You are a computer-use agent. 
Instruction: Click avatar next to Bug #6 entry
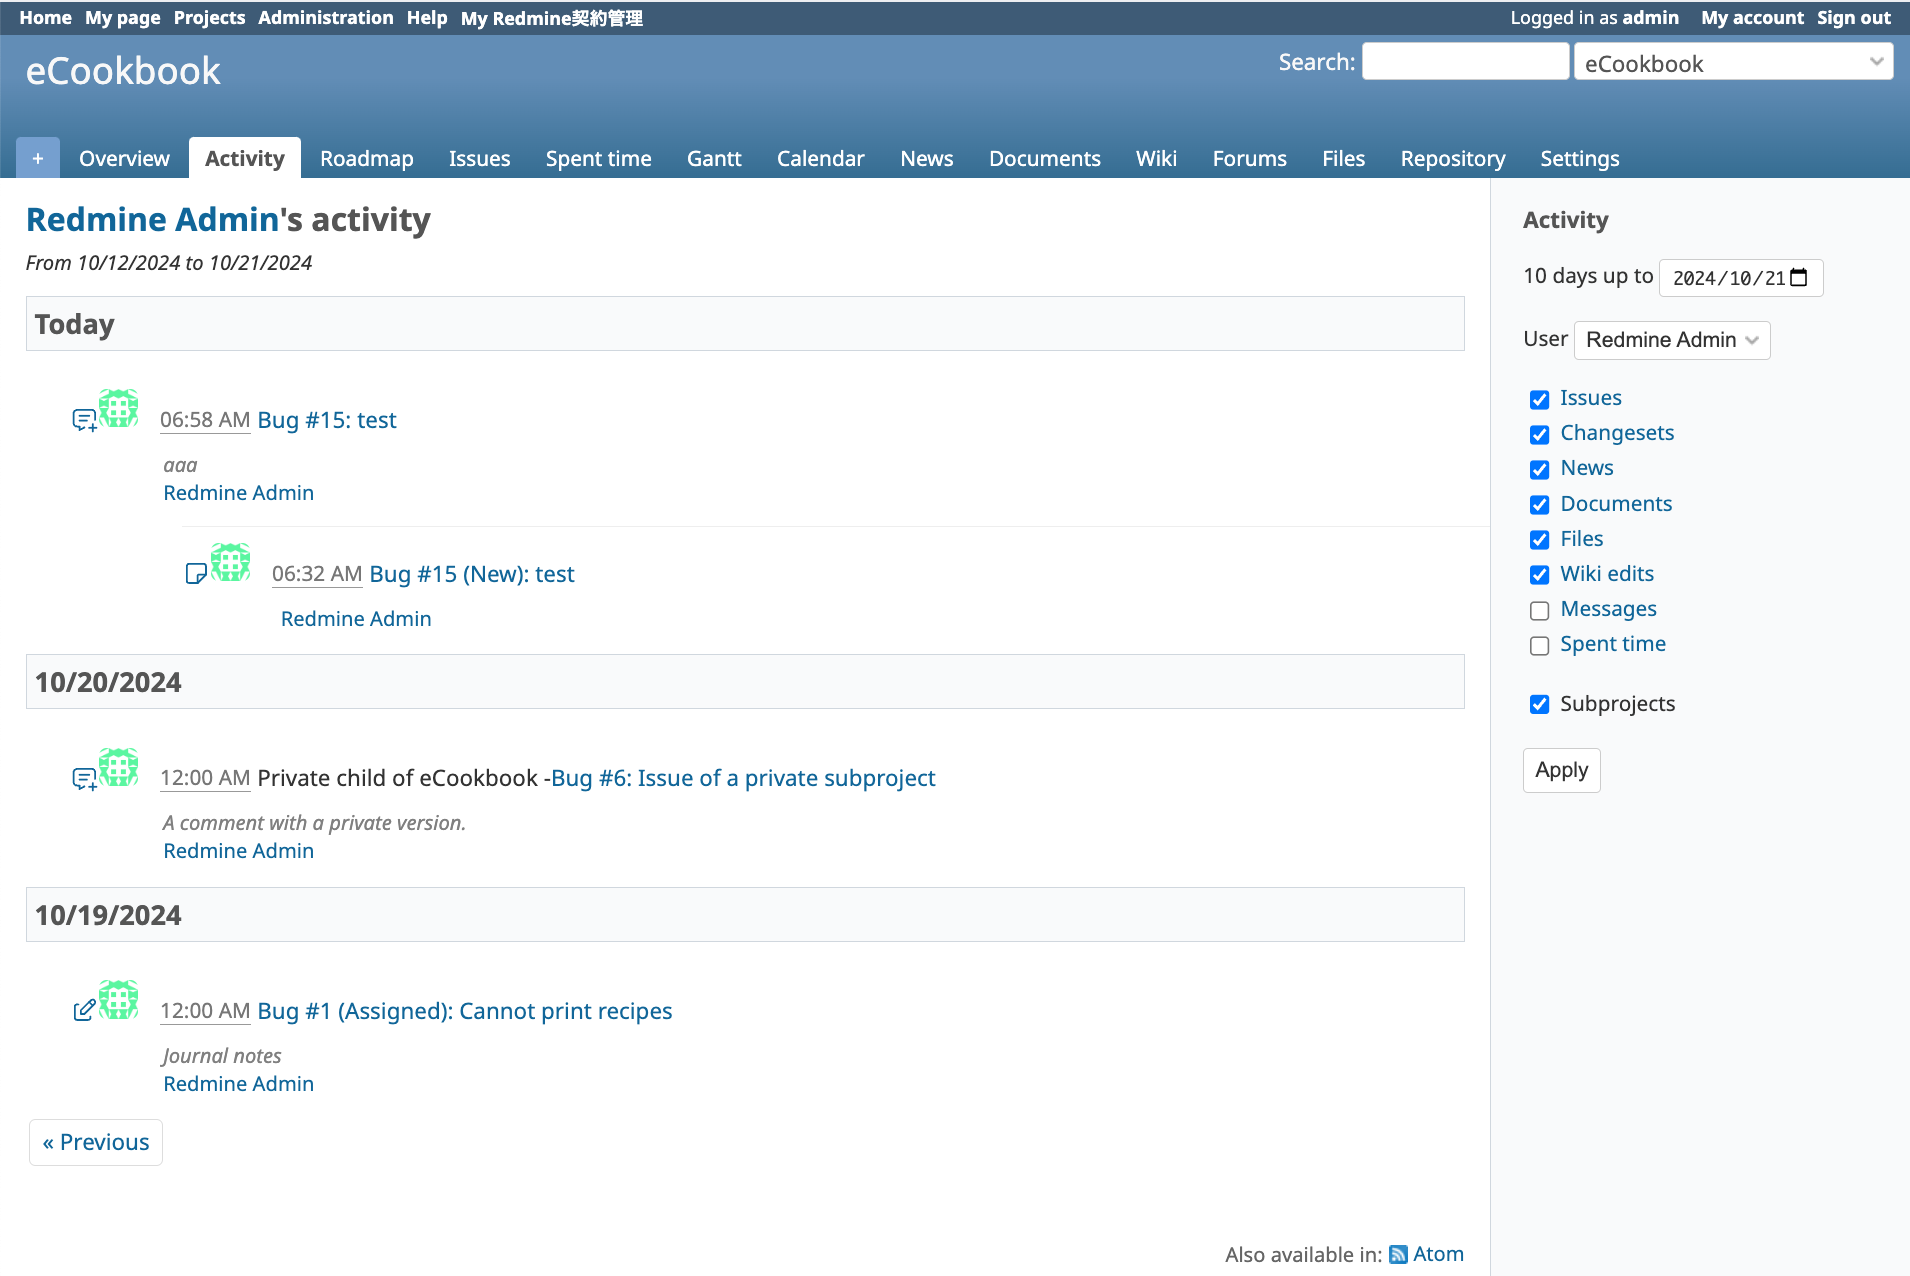119,767
